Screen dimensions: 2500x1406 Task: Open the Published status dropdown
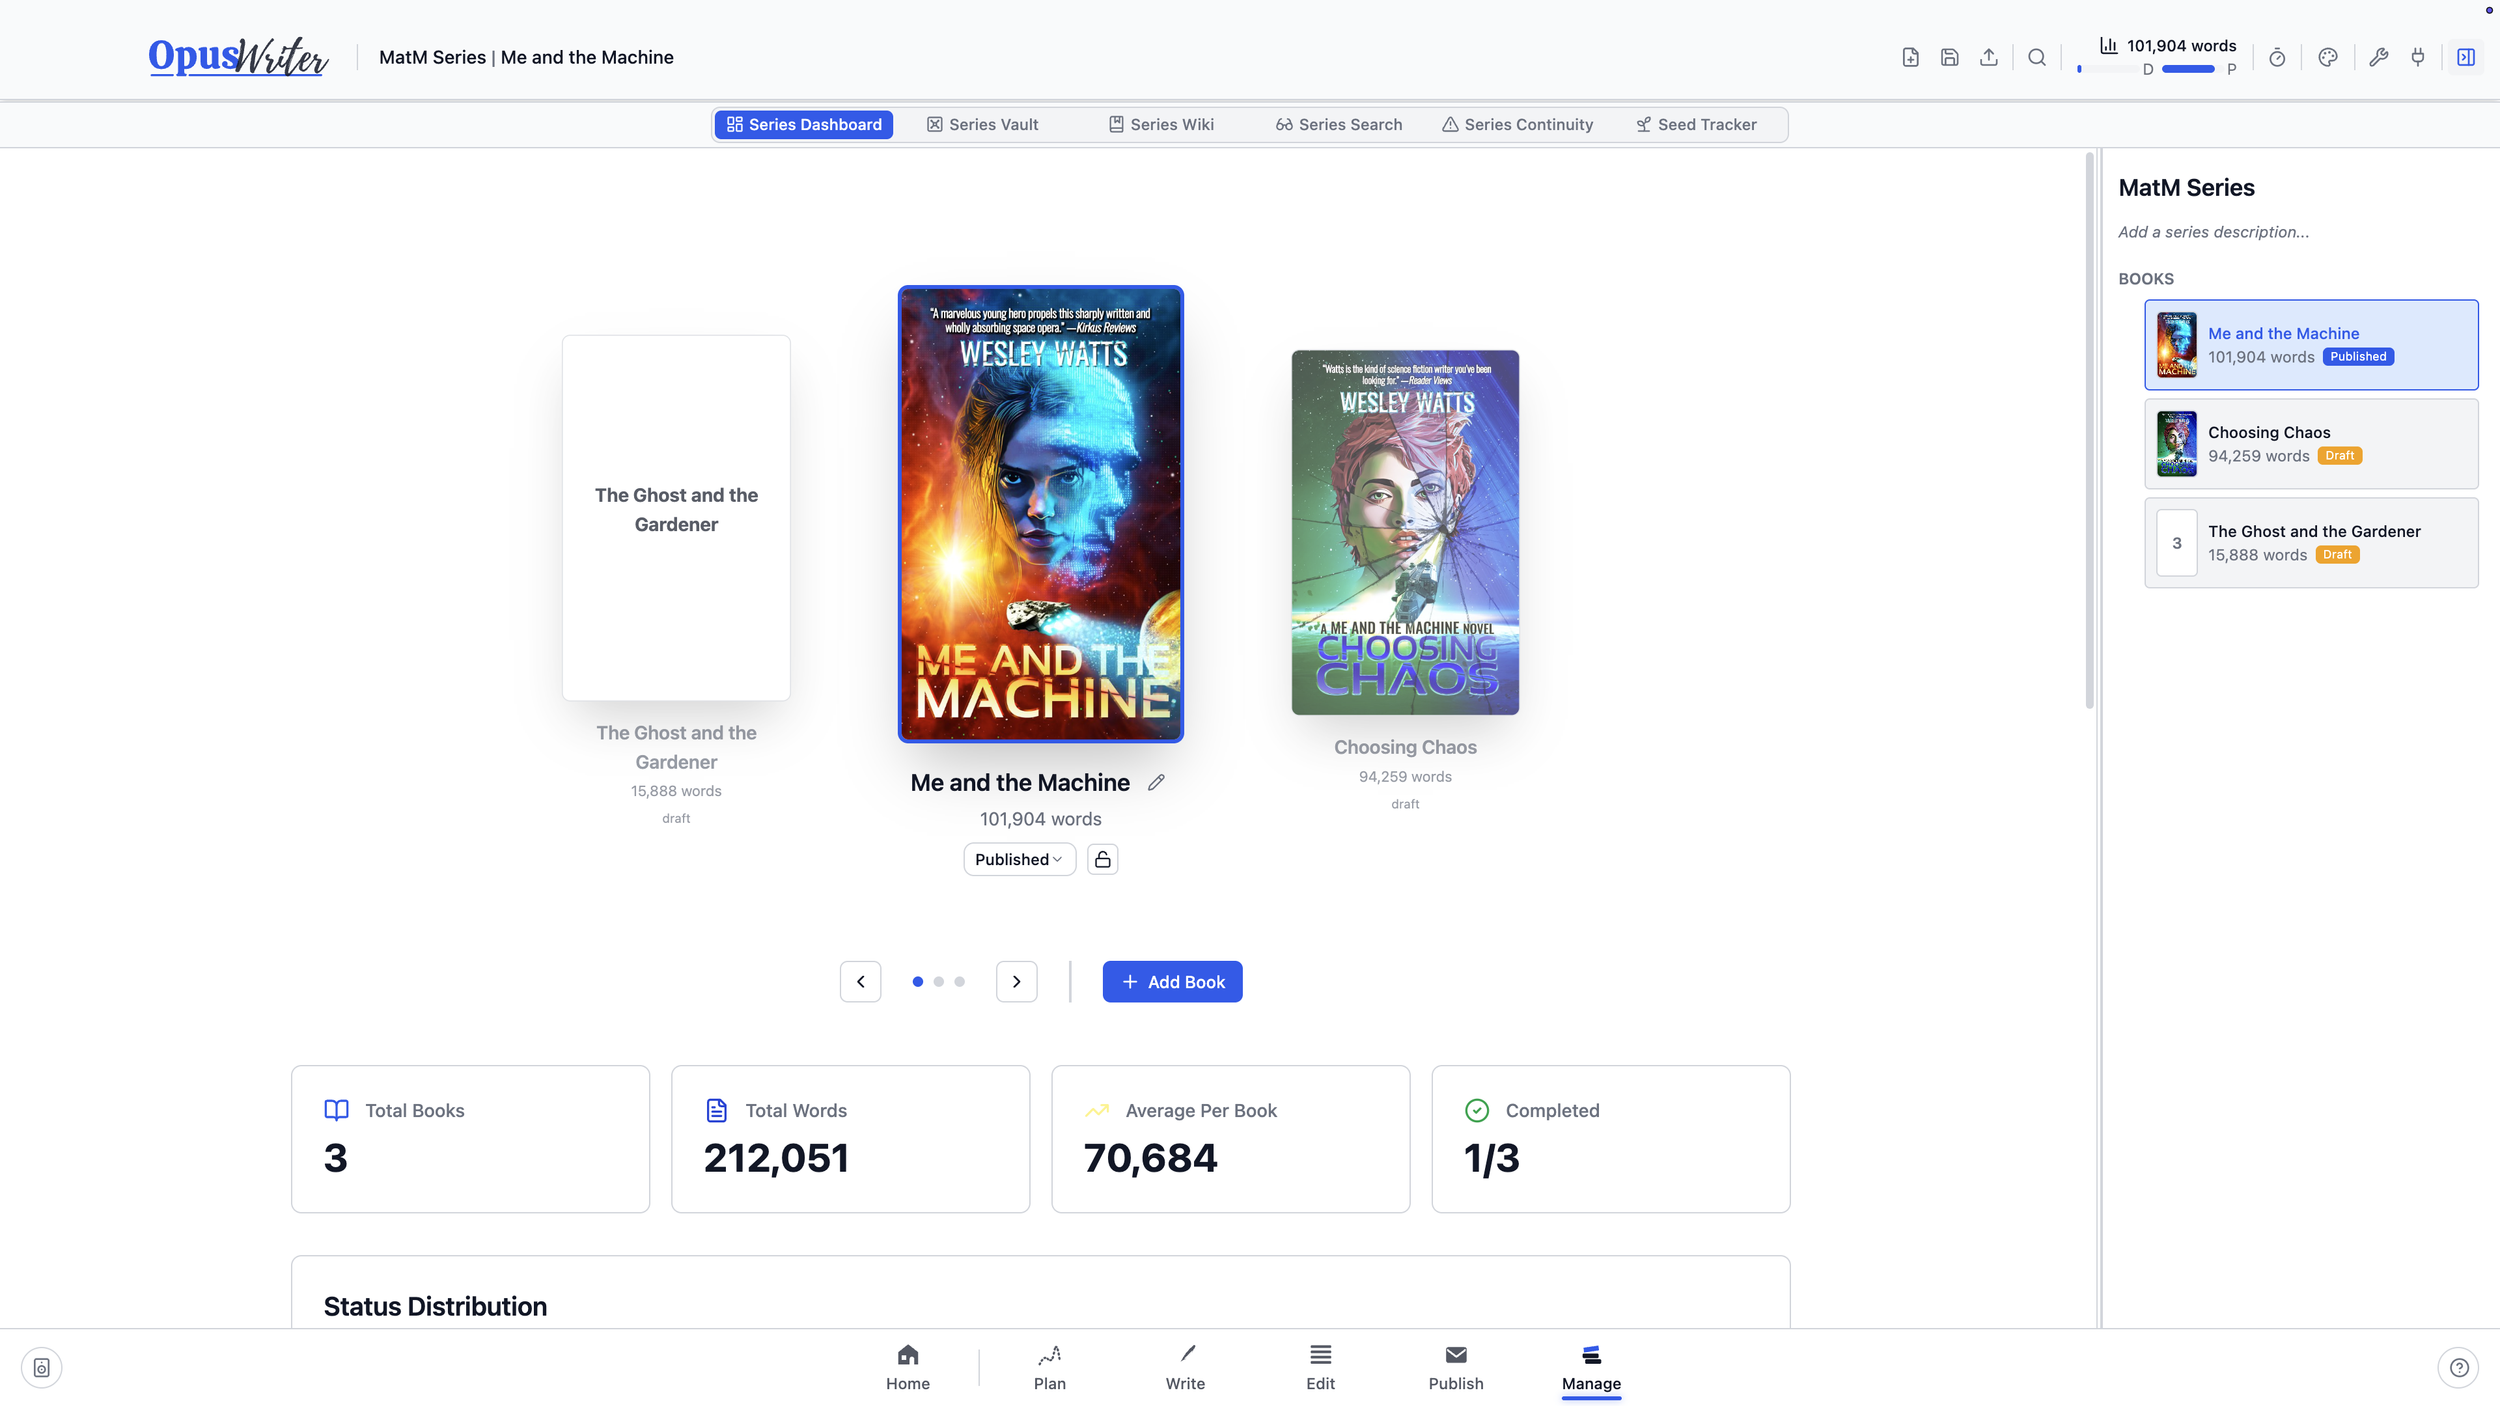[x=1019, y=859]
